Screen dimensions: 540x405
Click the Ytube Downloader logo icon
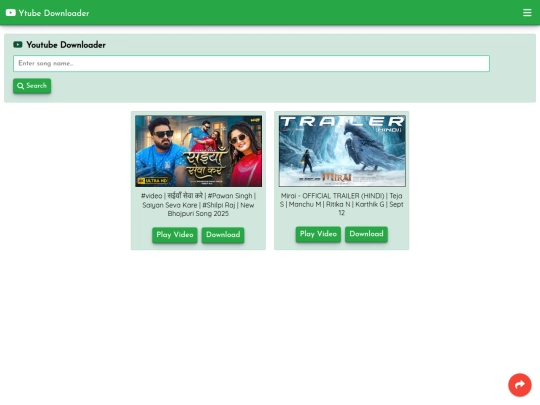coord(11,13)
